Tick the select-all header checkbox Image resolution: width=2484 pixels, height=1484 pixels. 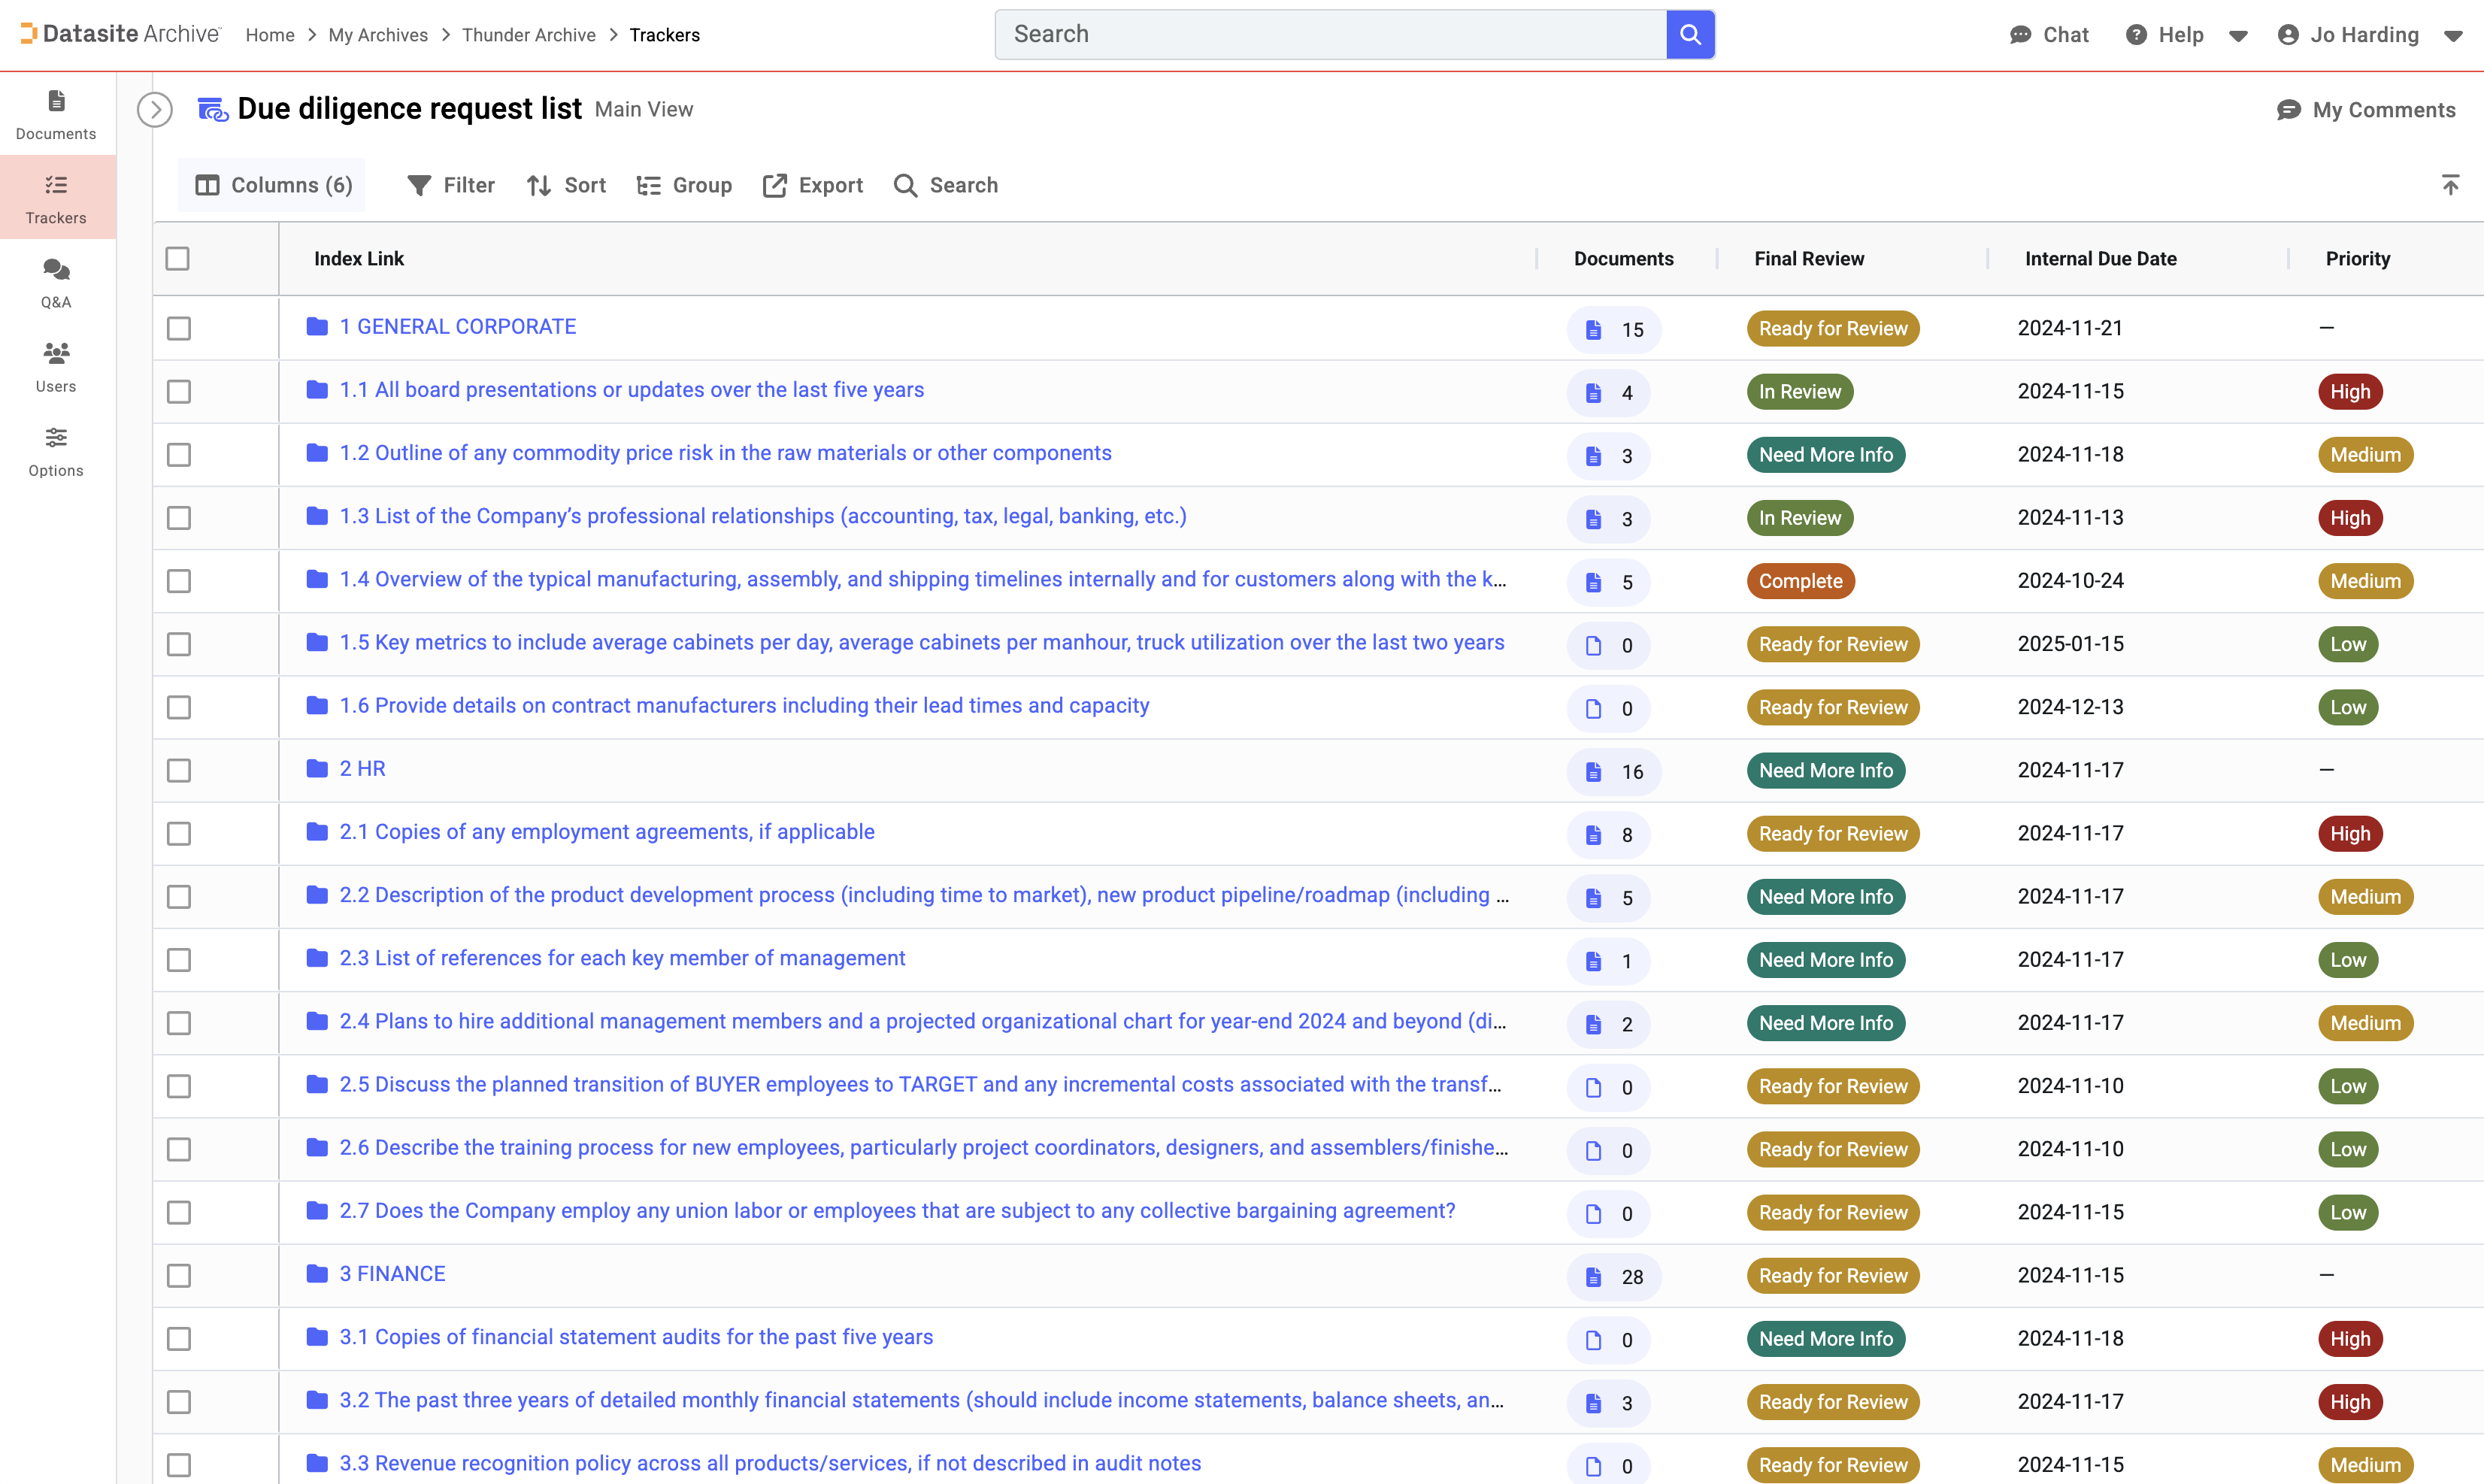click(178, 258)
